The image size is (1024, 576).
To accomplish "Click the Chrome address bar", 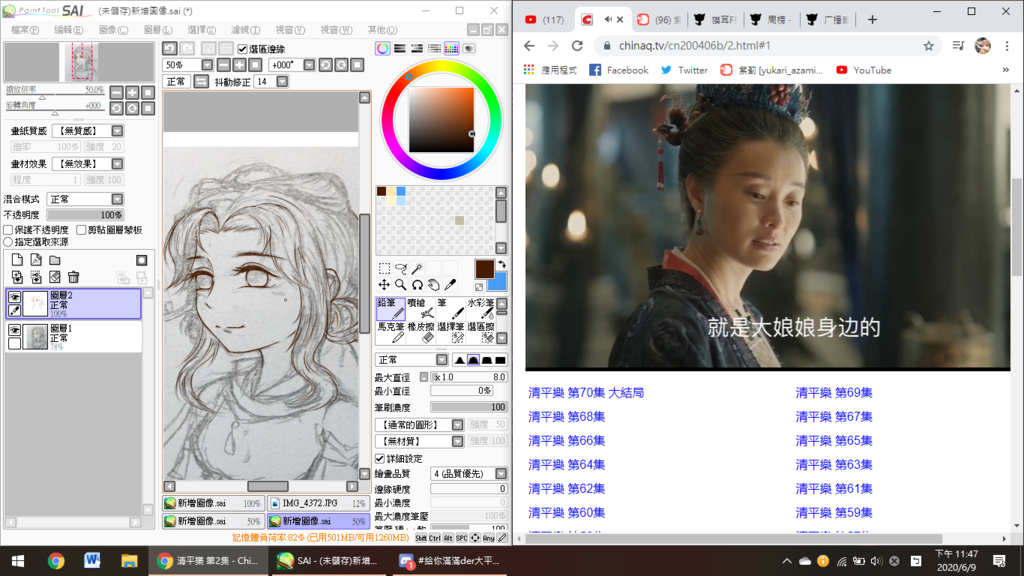I will 765,46.
